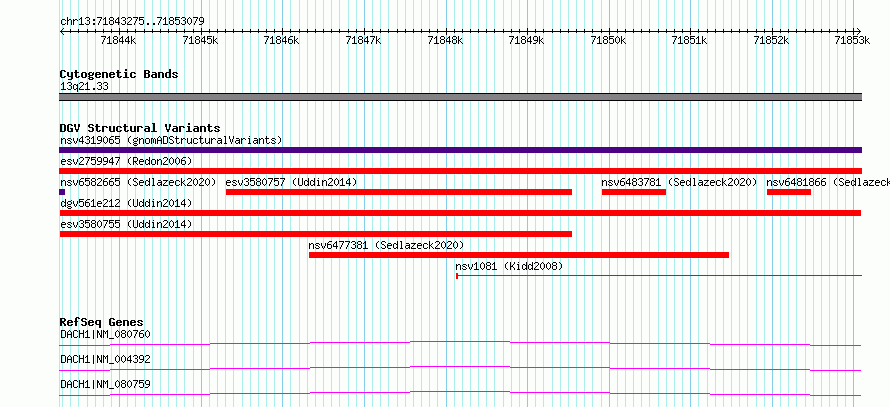Open the dgv561e212 (Uddin2014) label
Screen dimensions: 890x407
(x=126, y=203)
